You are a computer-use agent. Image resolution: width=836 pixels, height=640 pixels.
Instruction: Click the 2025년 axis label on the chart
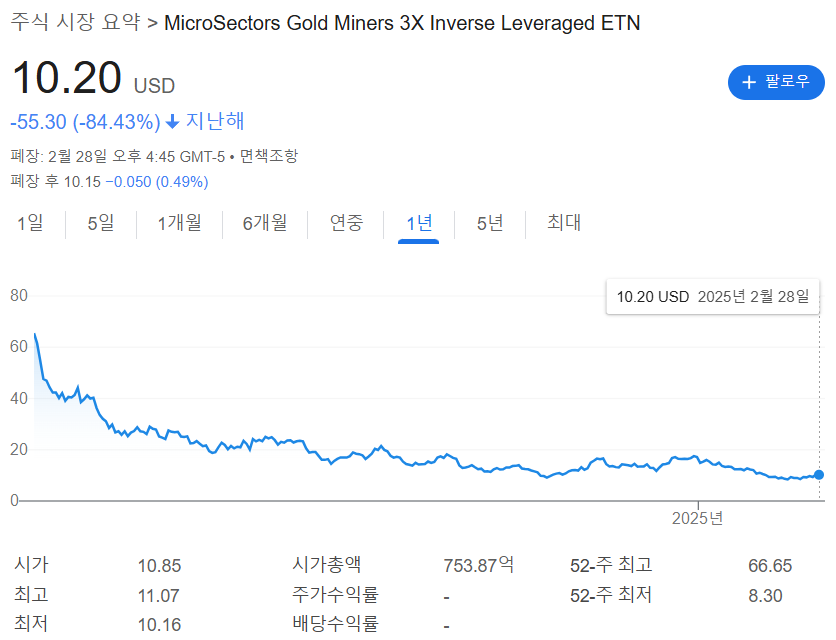click(697, 518)
